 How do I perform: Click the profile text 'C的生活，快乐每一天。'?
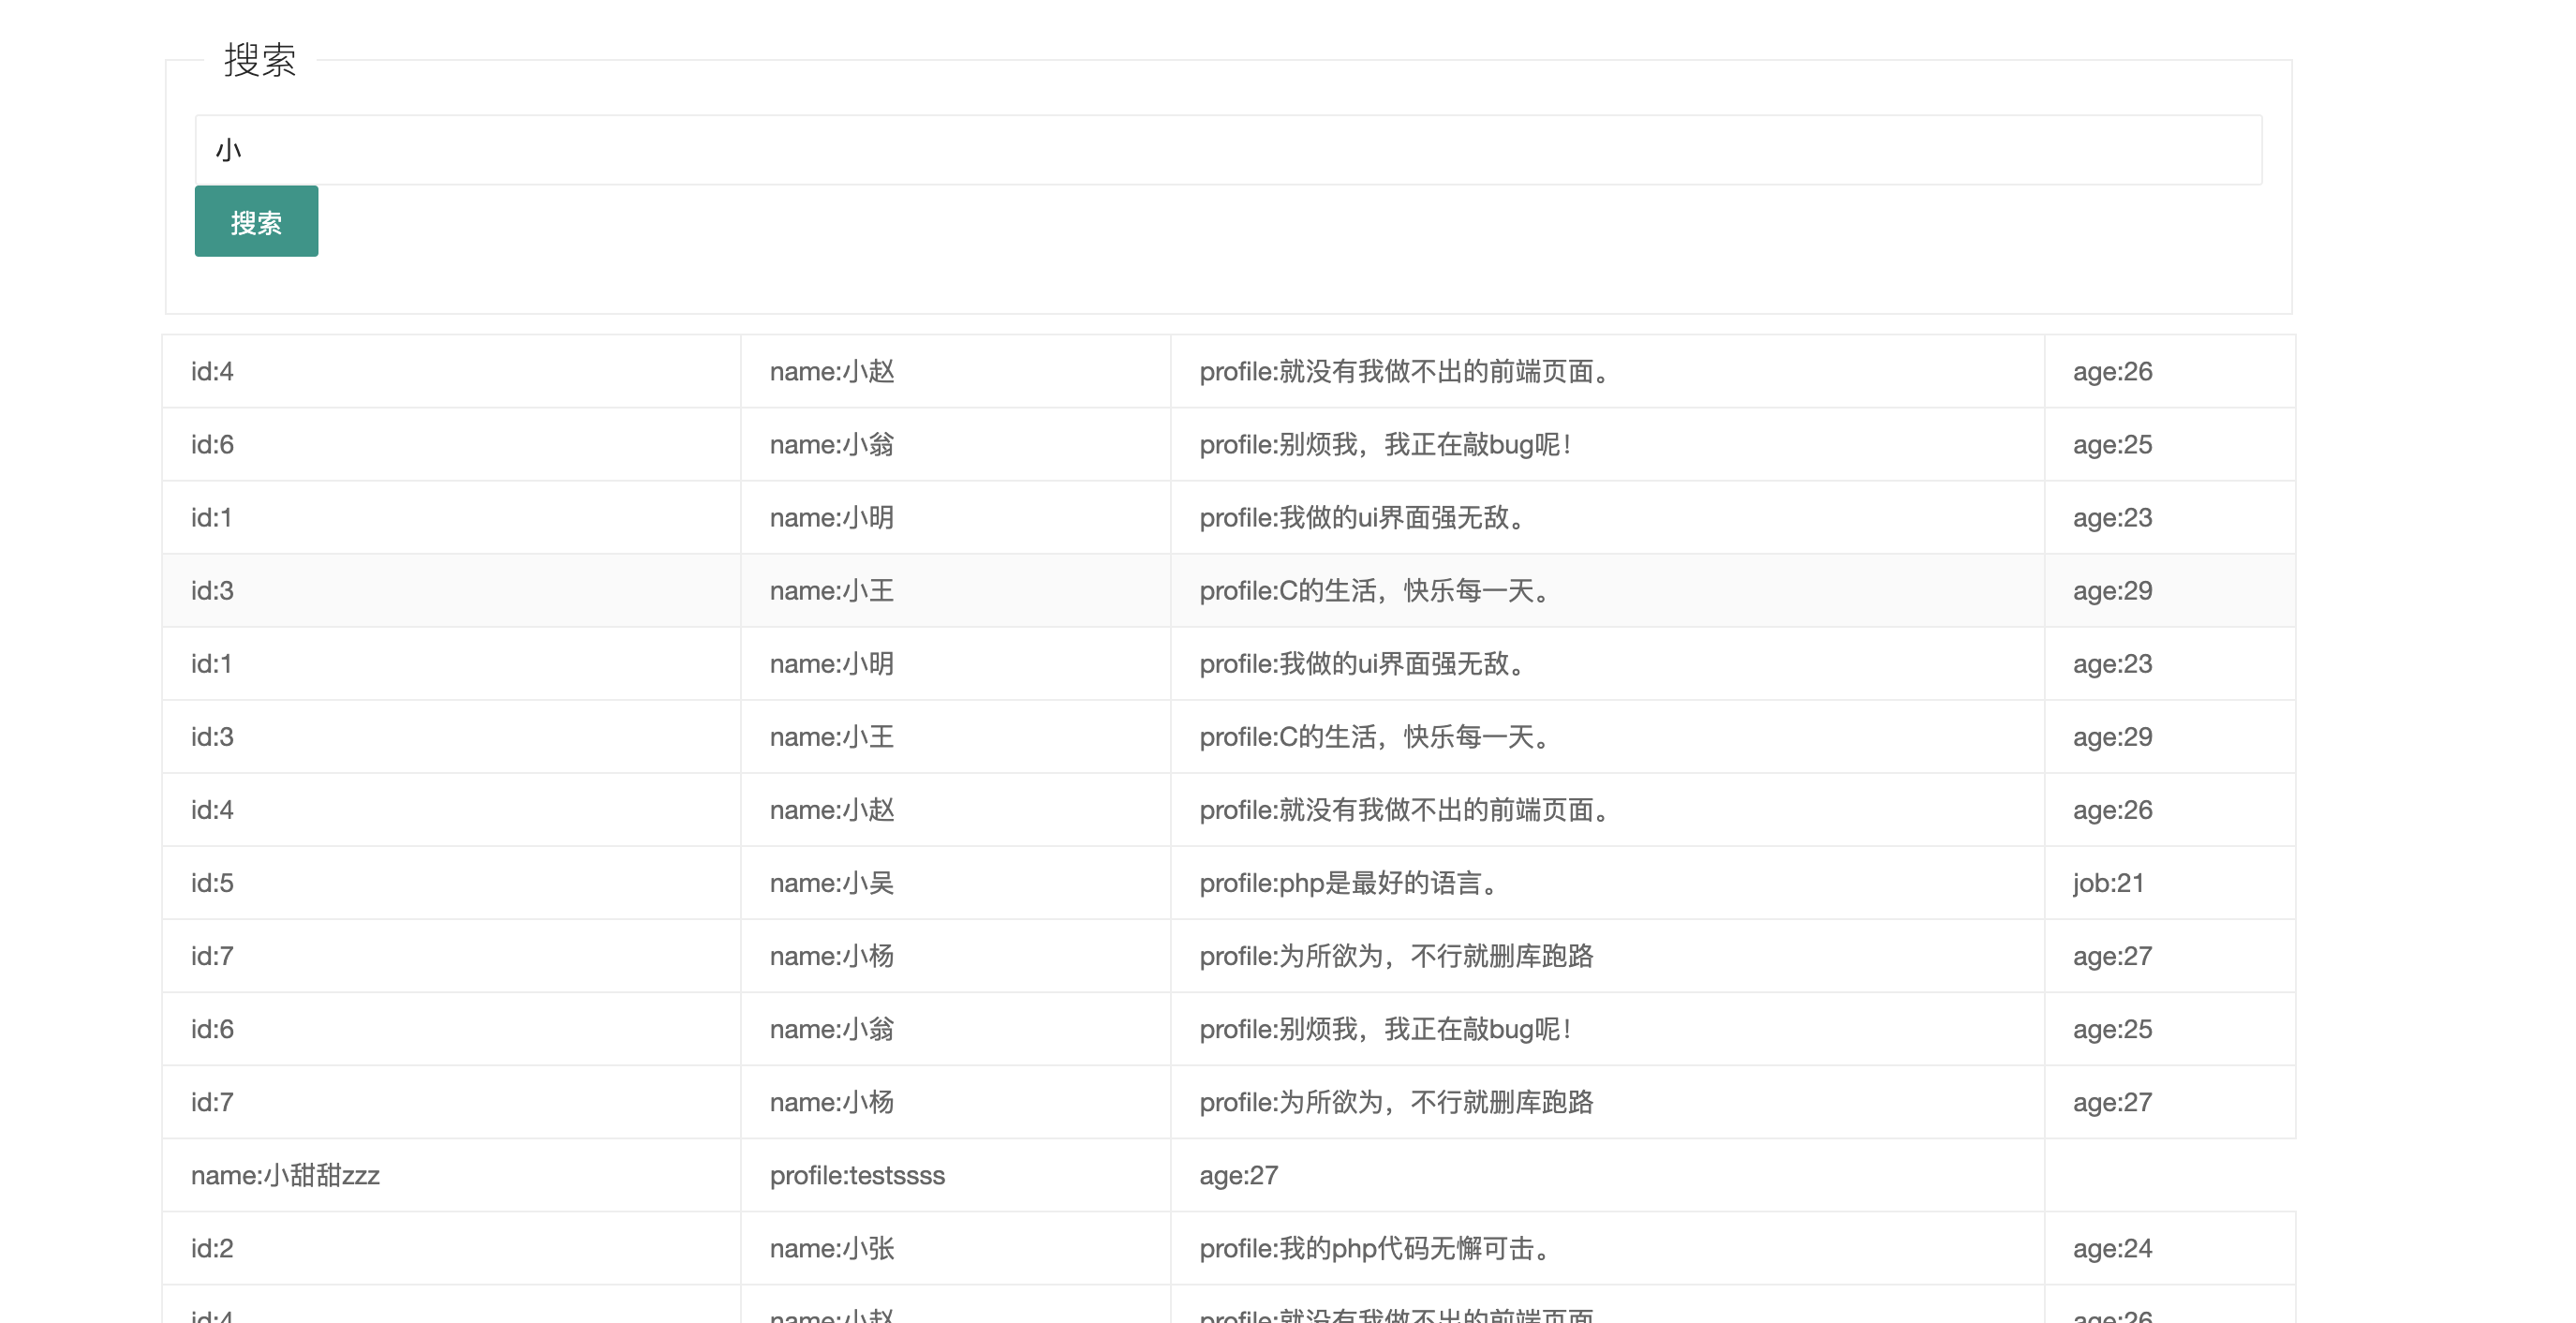[x=1376, y=590]
